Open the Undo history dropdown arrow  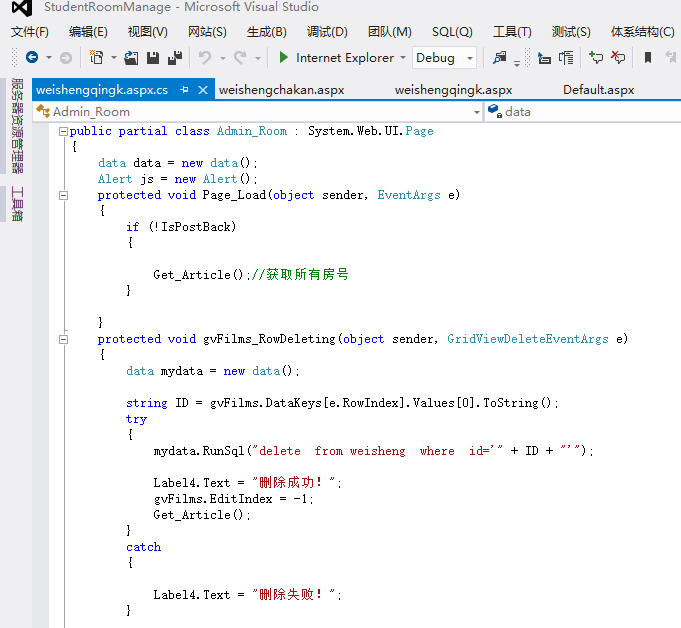click(223, 58)
